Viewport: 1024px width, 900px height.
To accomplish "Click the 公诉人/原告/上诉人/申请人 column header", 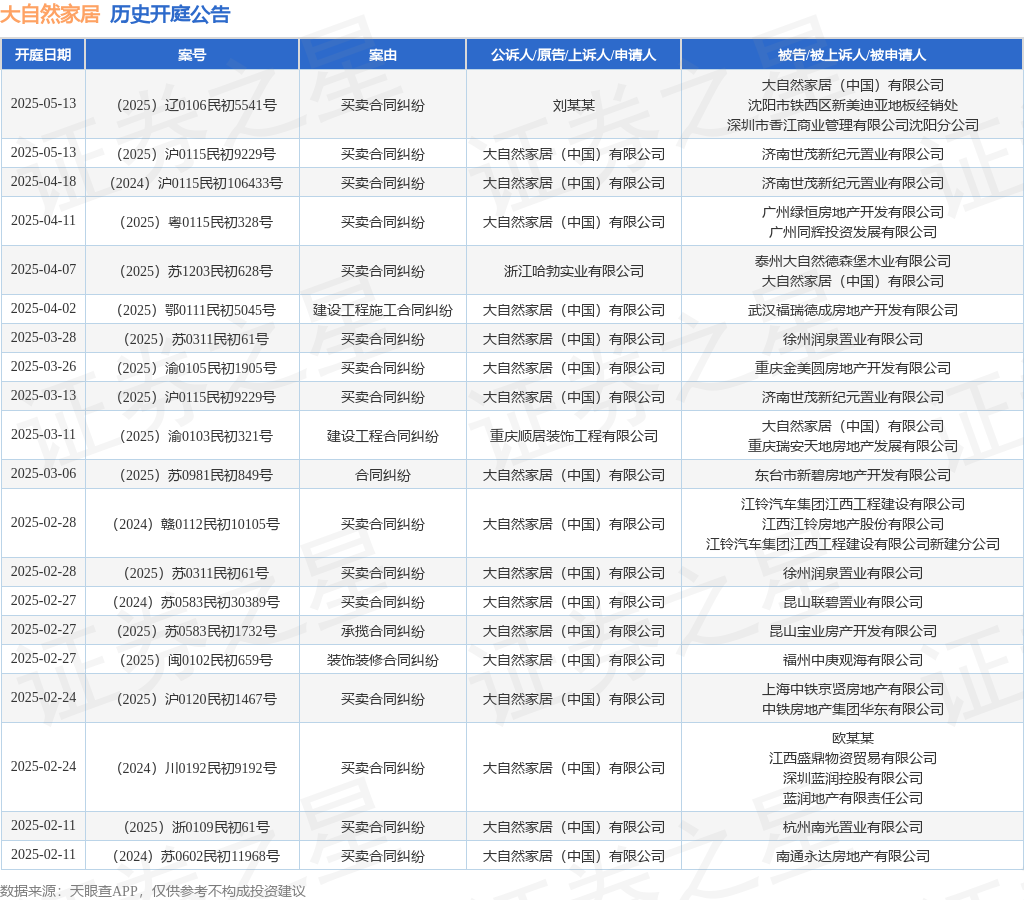I will click(573, 55).
